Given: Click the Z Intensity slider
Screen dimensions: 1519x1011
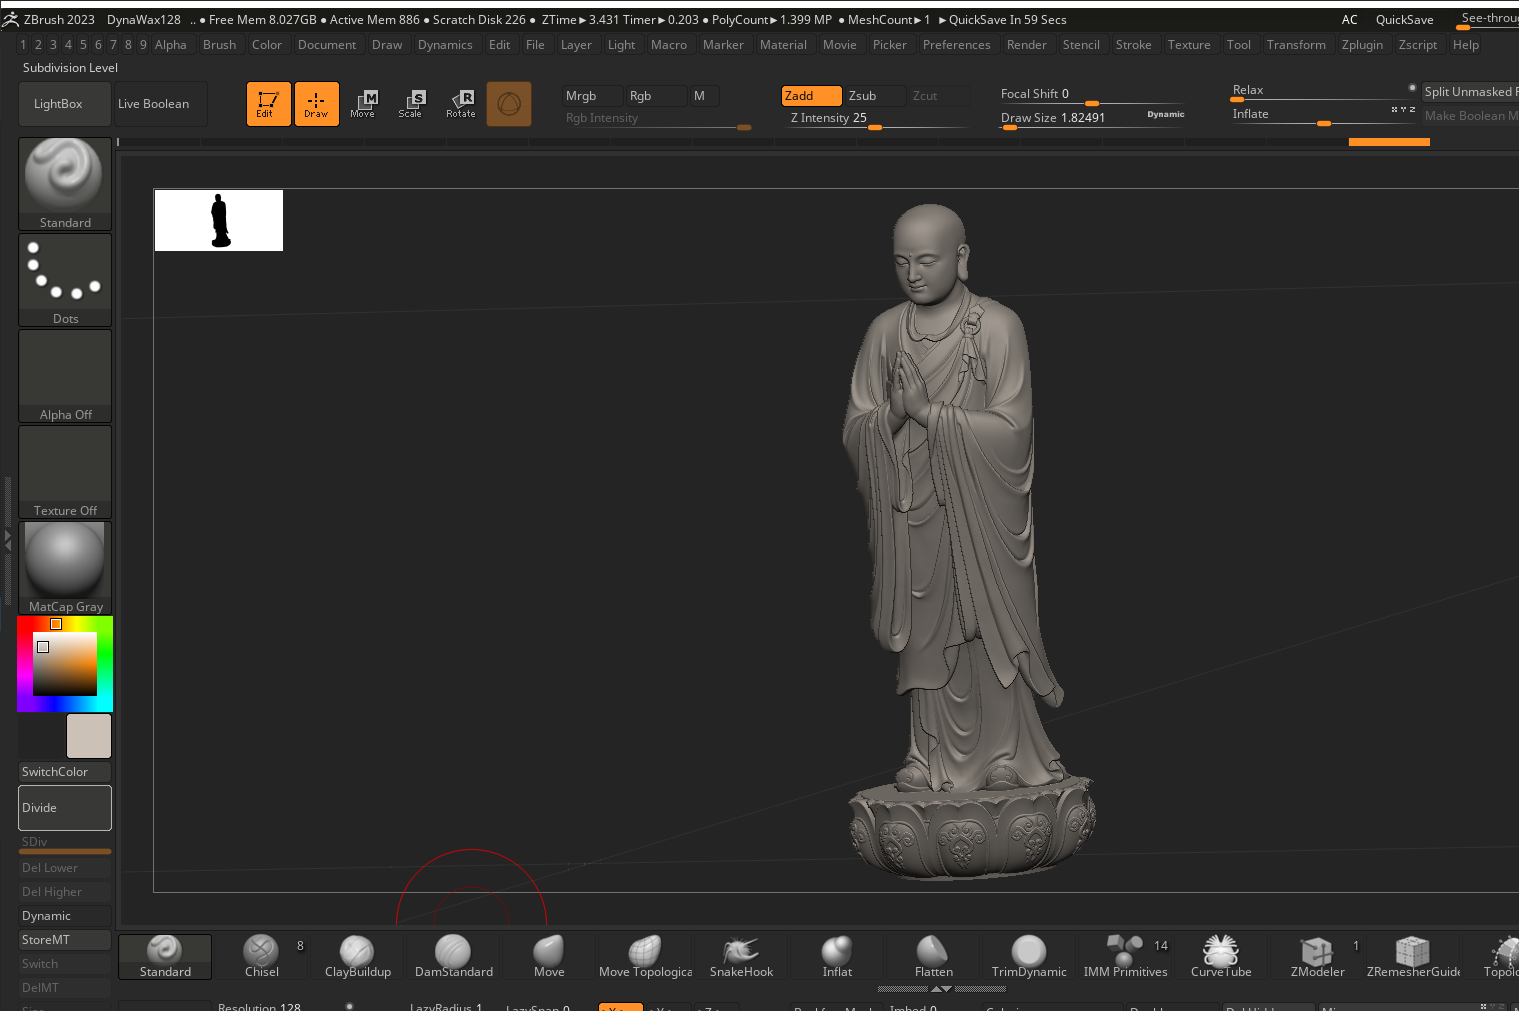Looking at the screenshot, I should tap(875, 119).
